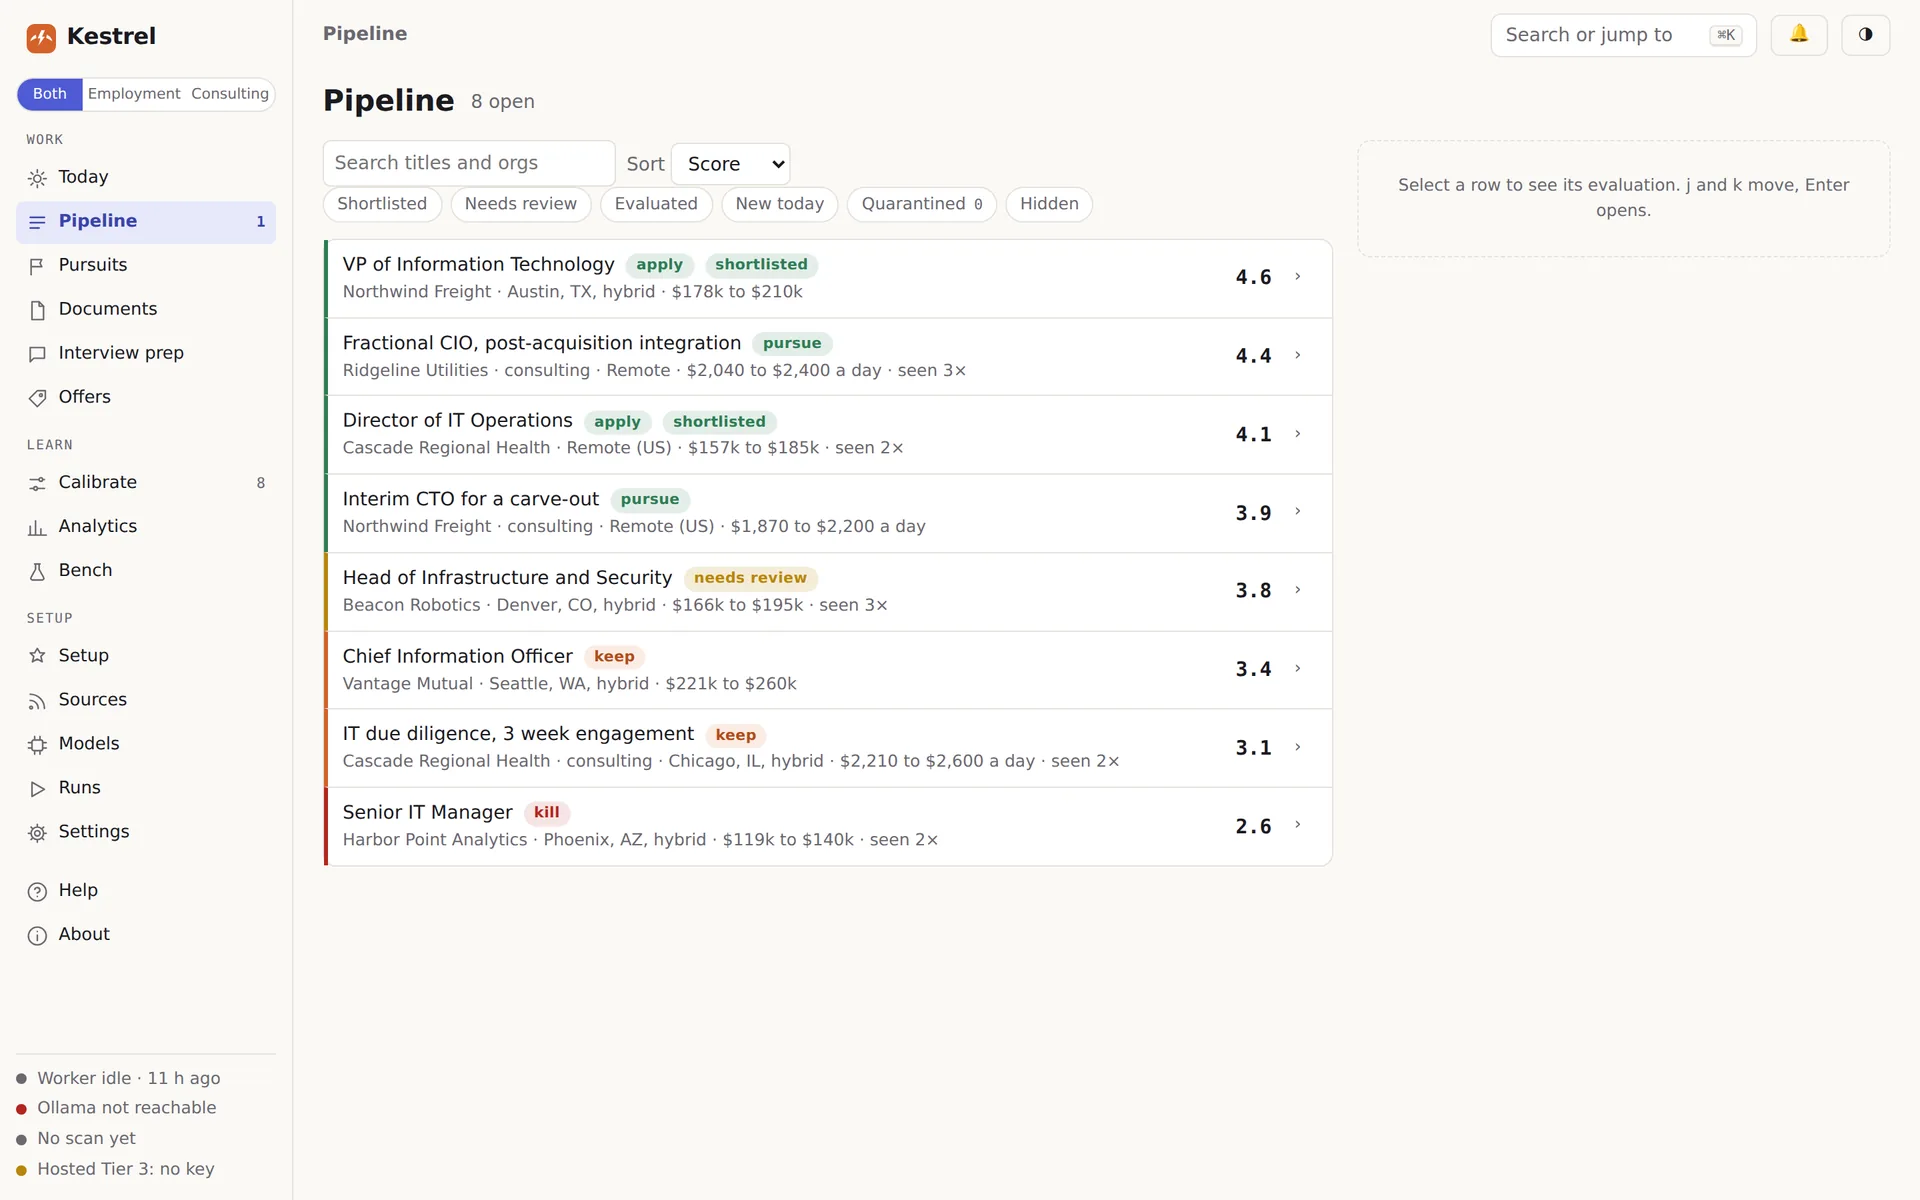Select the Both mode segment
The image size is (1920, 1200).
50,94
